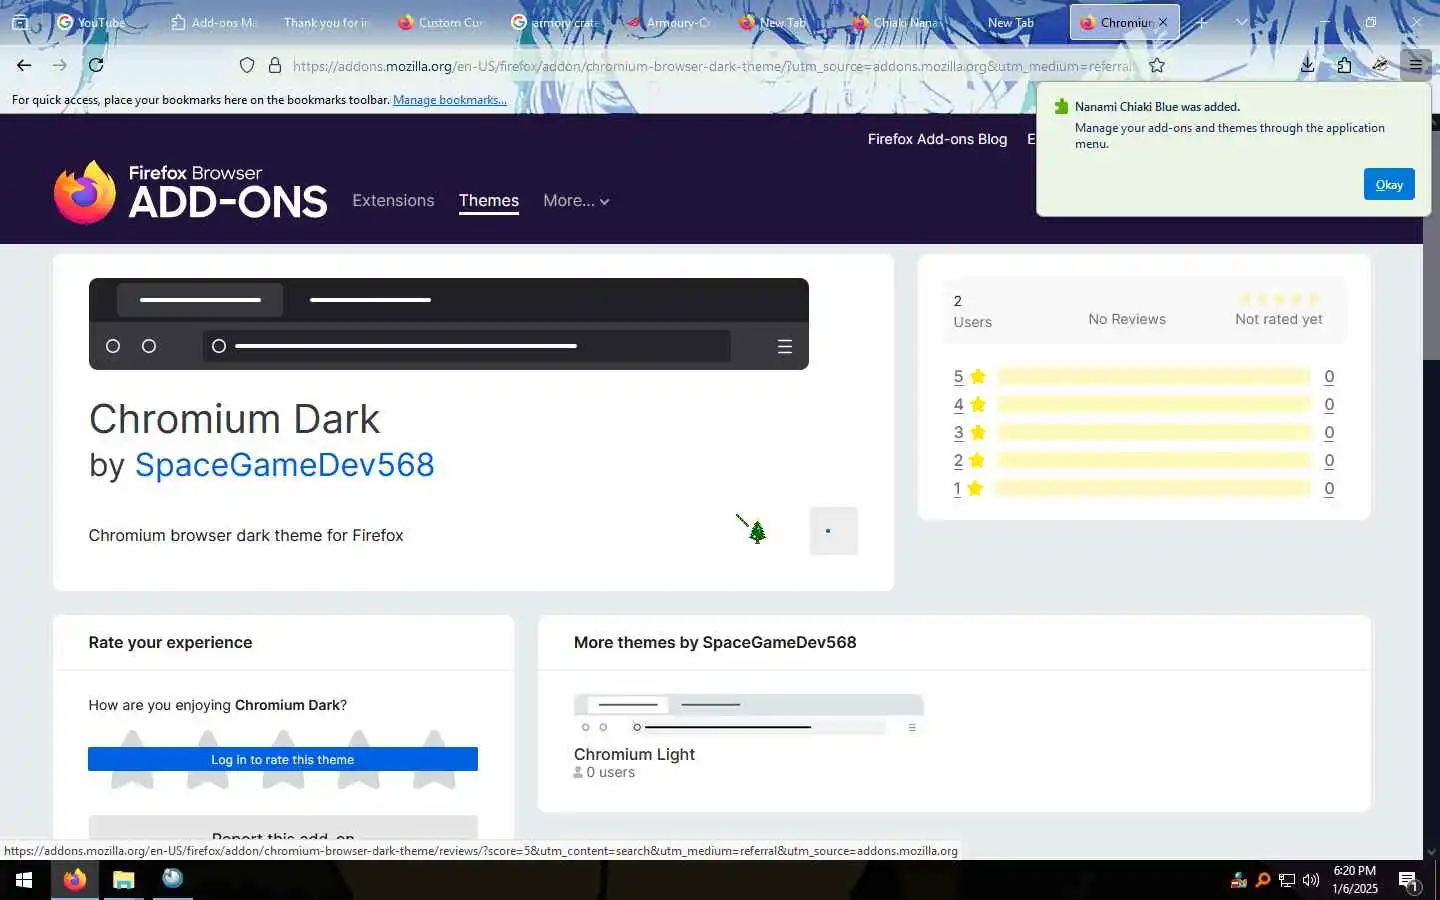Click the Firefox Browser ADD-ONS logo
1440x900 pixels.
tap(190, 192)
